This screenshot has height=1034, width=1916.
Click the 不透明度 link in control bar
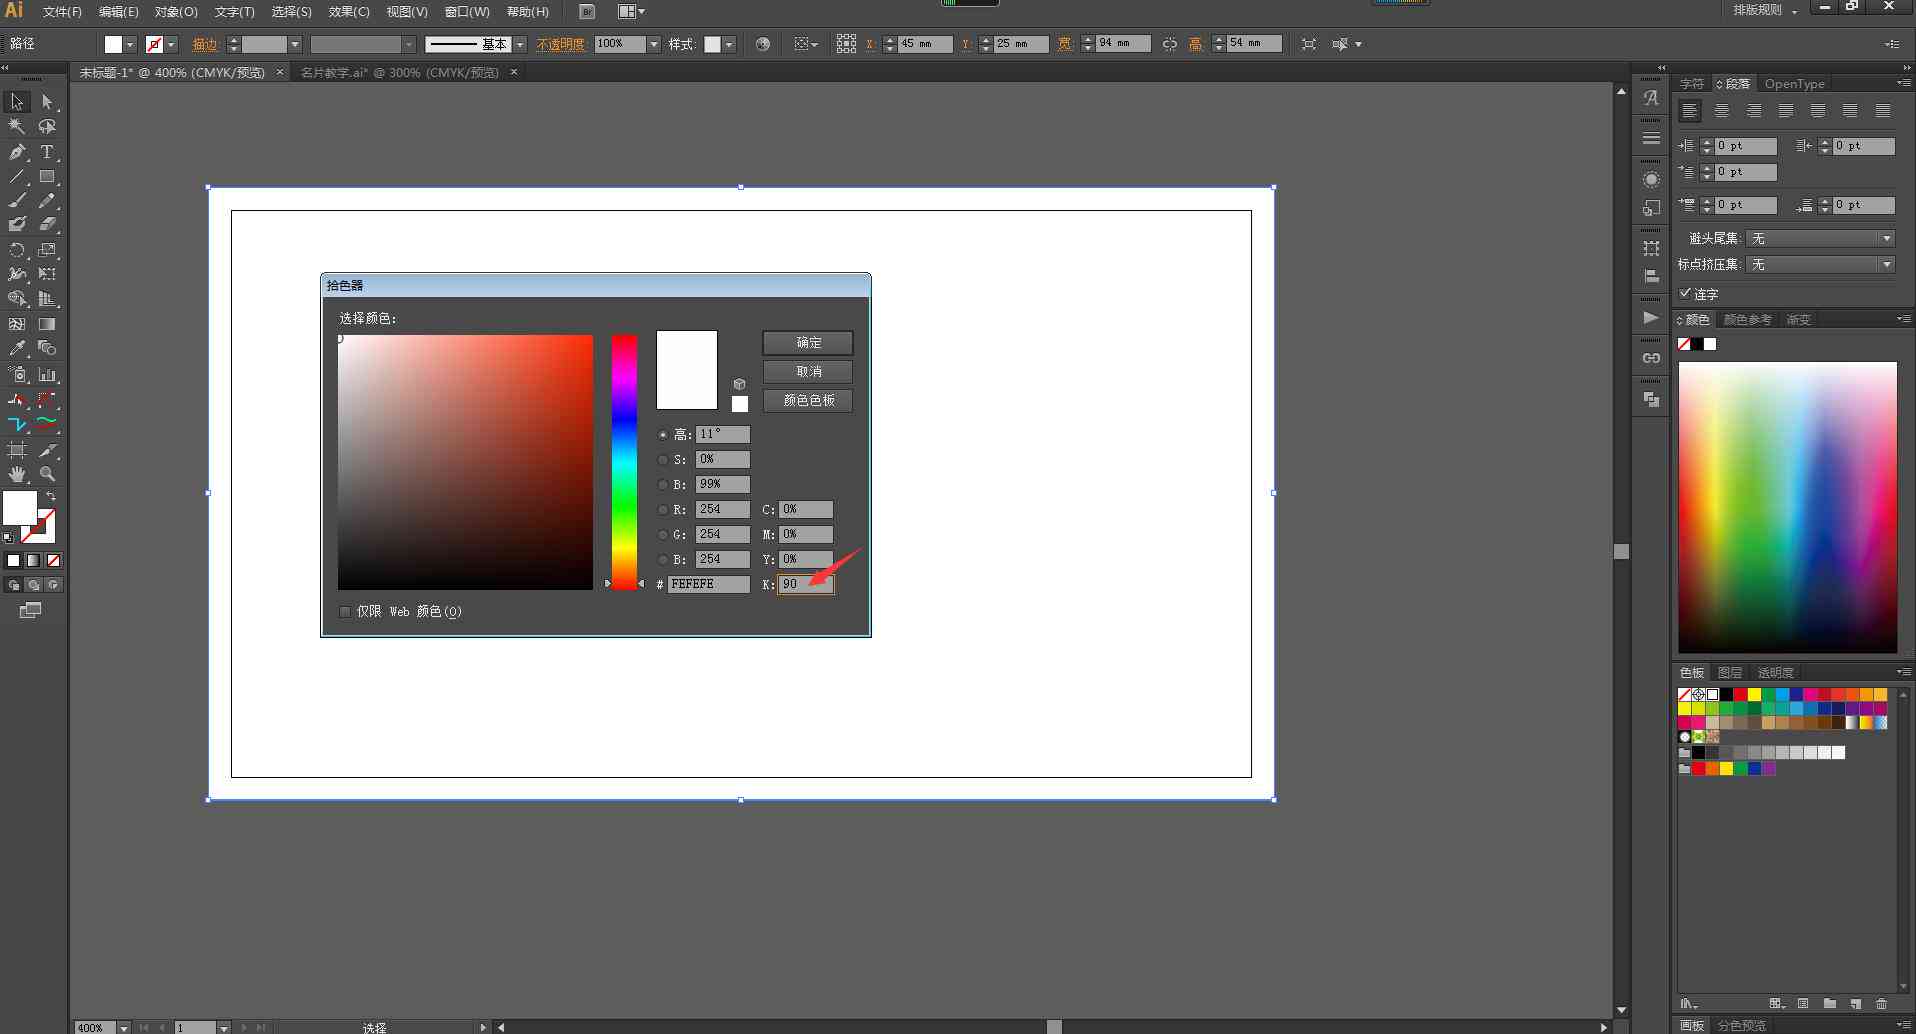click(x=560, y=44)
